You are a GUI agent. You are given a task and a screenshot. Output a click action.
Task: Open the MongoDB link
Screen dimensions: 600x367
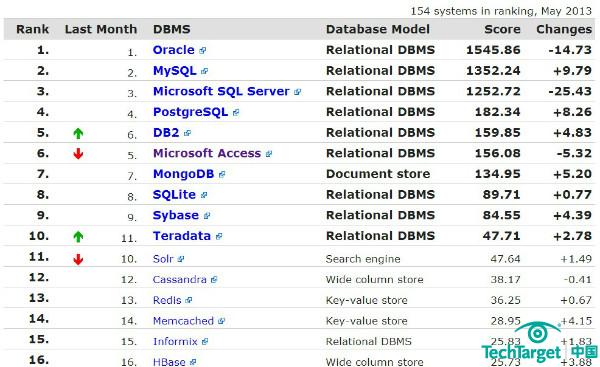coord(183,174)
